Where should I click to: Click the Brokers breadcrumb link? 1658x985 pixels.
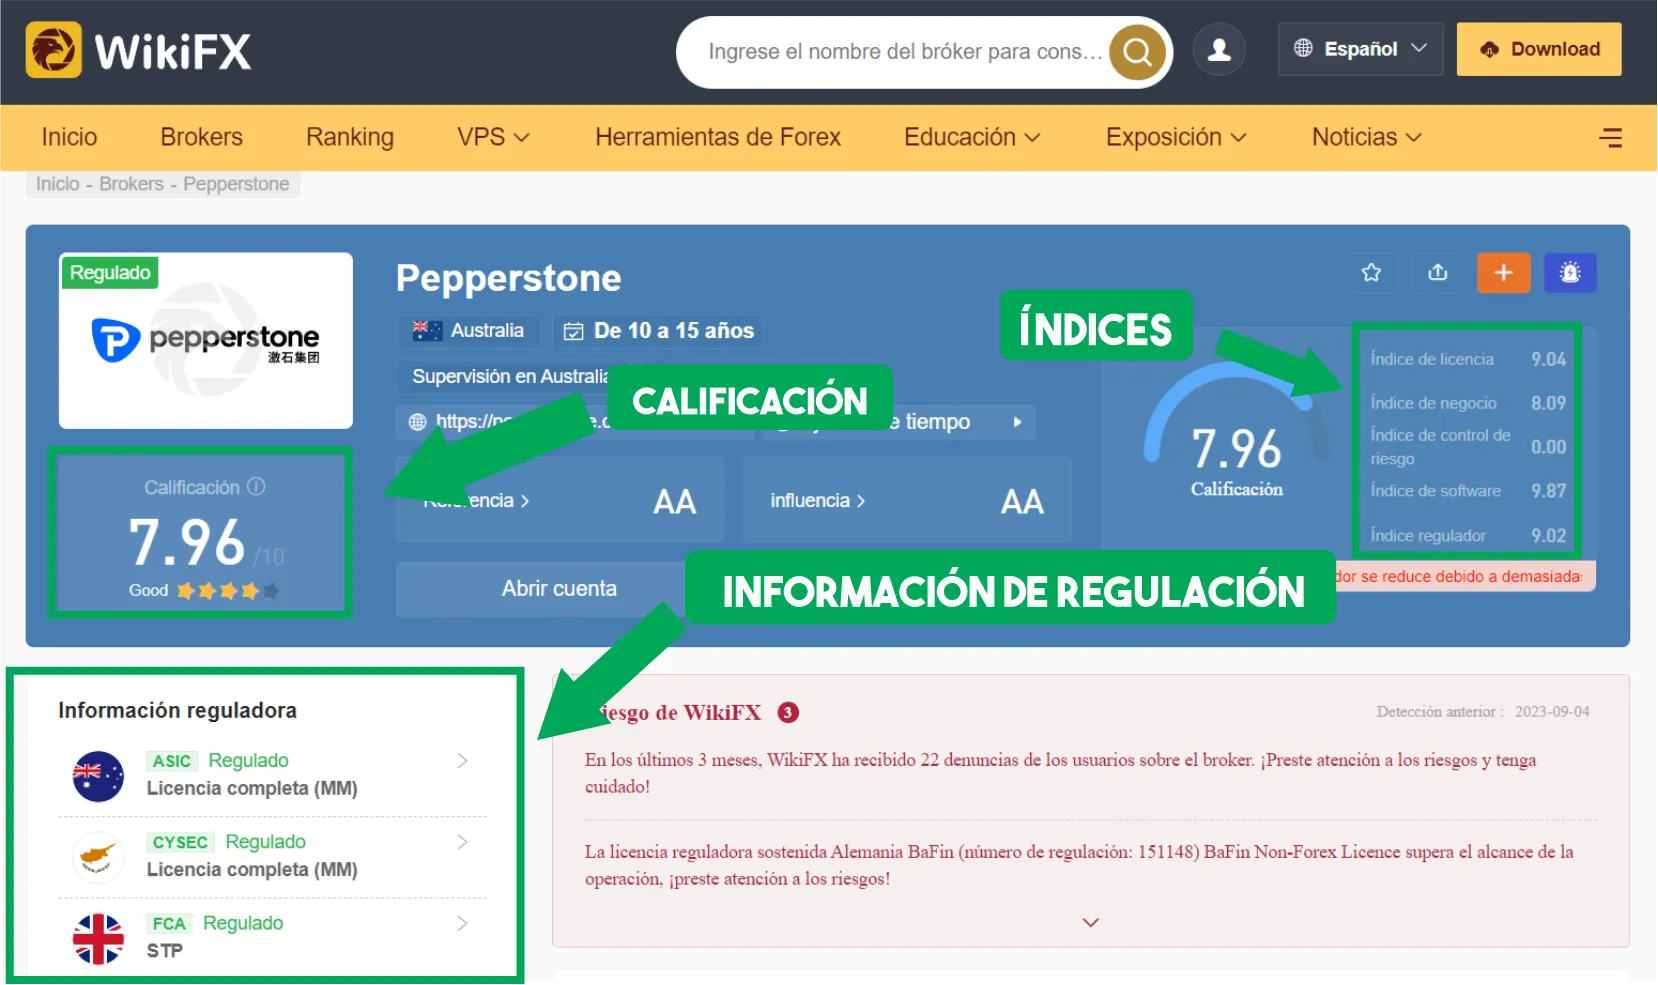131,184
